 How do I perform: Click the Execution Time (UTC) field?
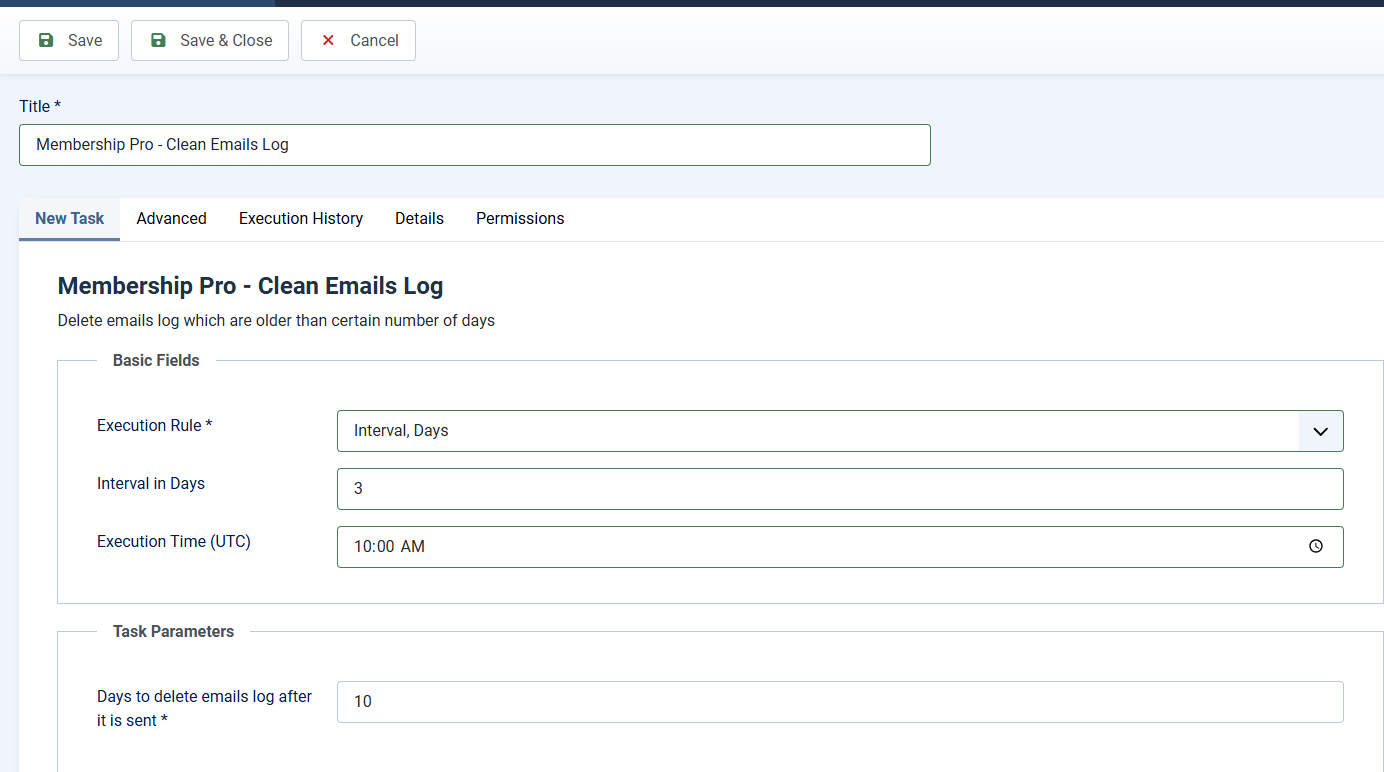click(x=840, y=547)
